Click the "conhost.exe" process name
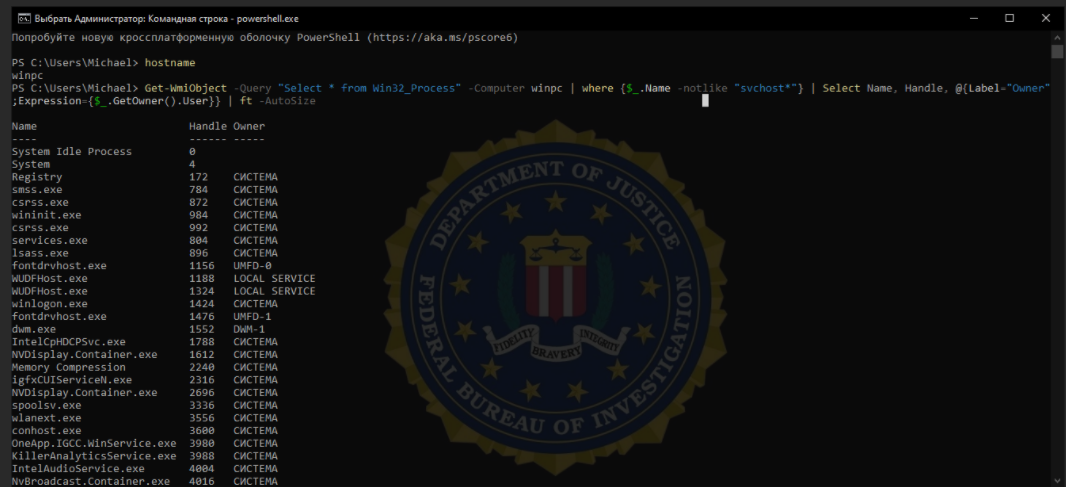The width and height of the screenshot is (1066, 487). [x=46, y=431]
